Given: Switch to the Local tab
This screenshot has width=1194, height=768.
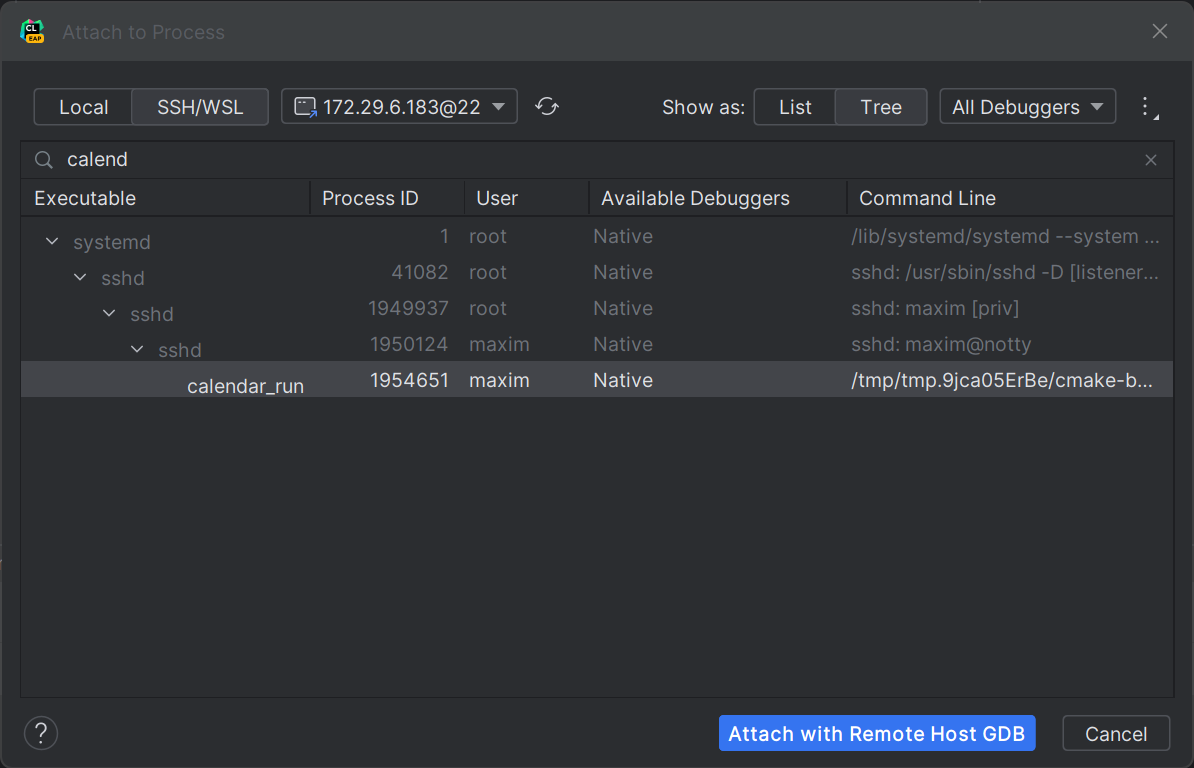Looking at the screenshot, I should [83, 107].
